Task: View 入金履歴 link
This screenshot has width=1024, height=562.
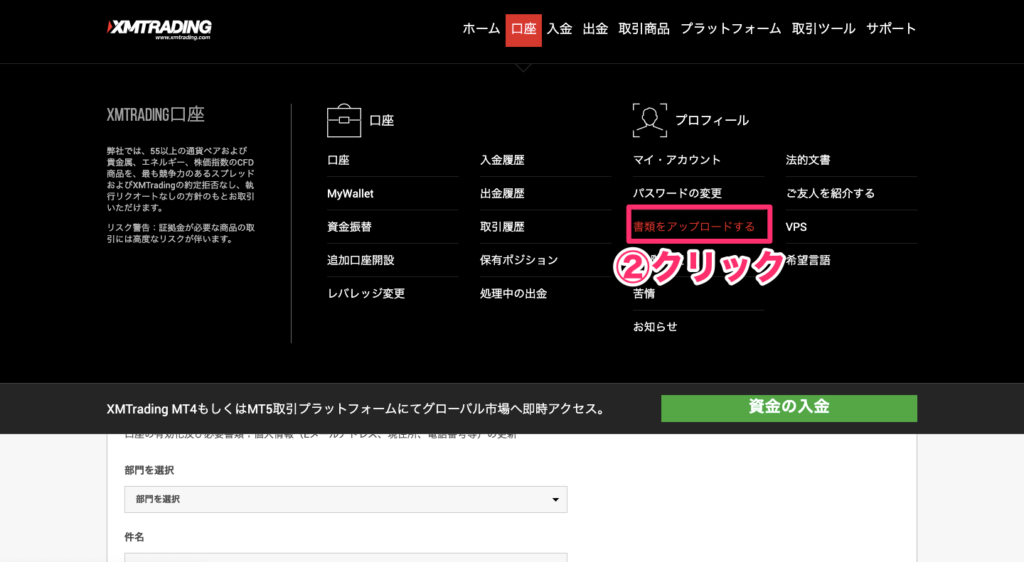Action: point(502,160)
